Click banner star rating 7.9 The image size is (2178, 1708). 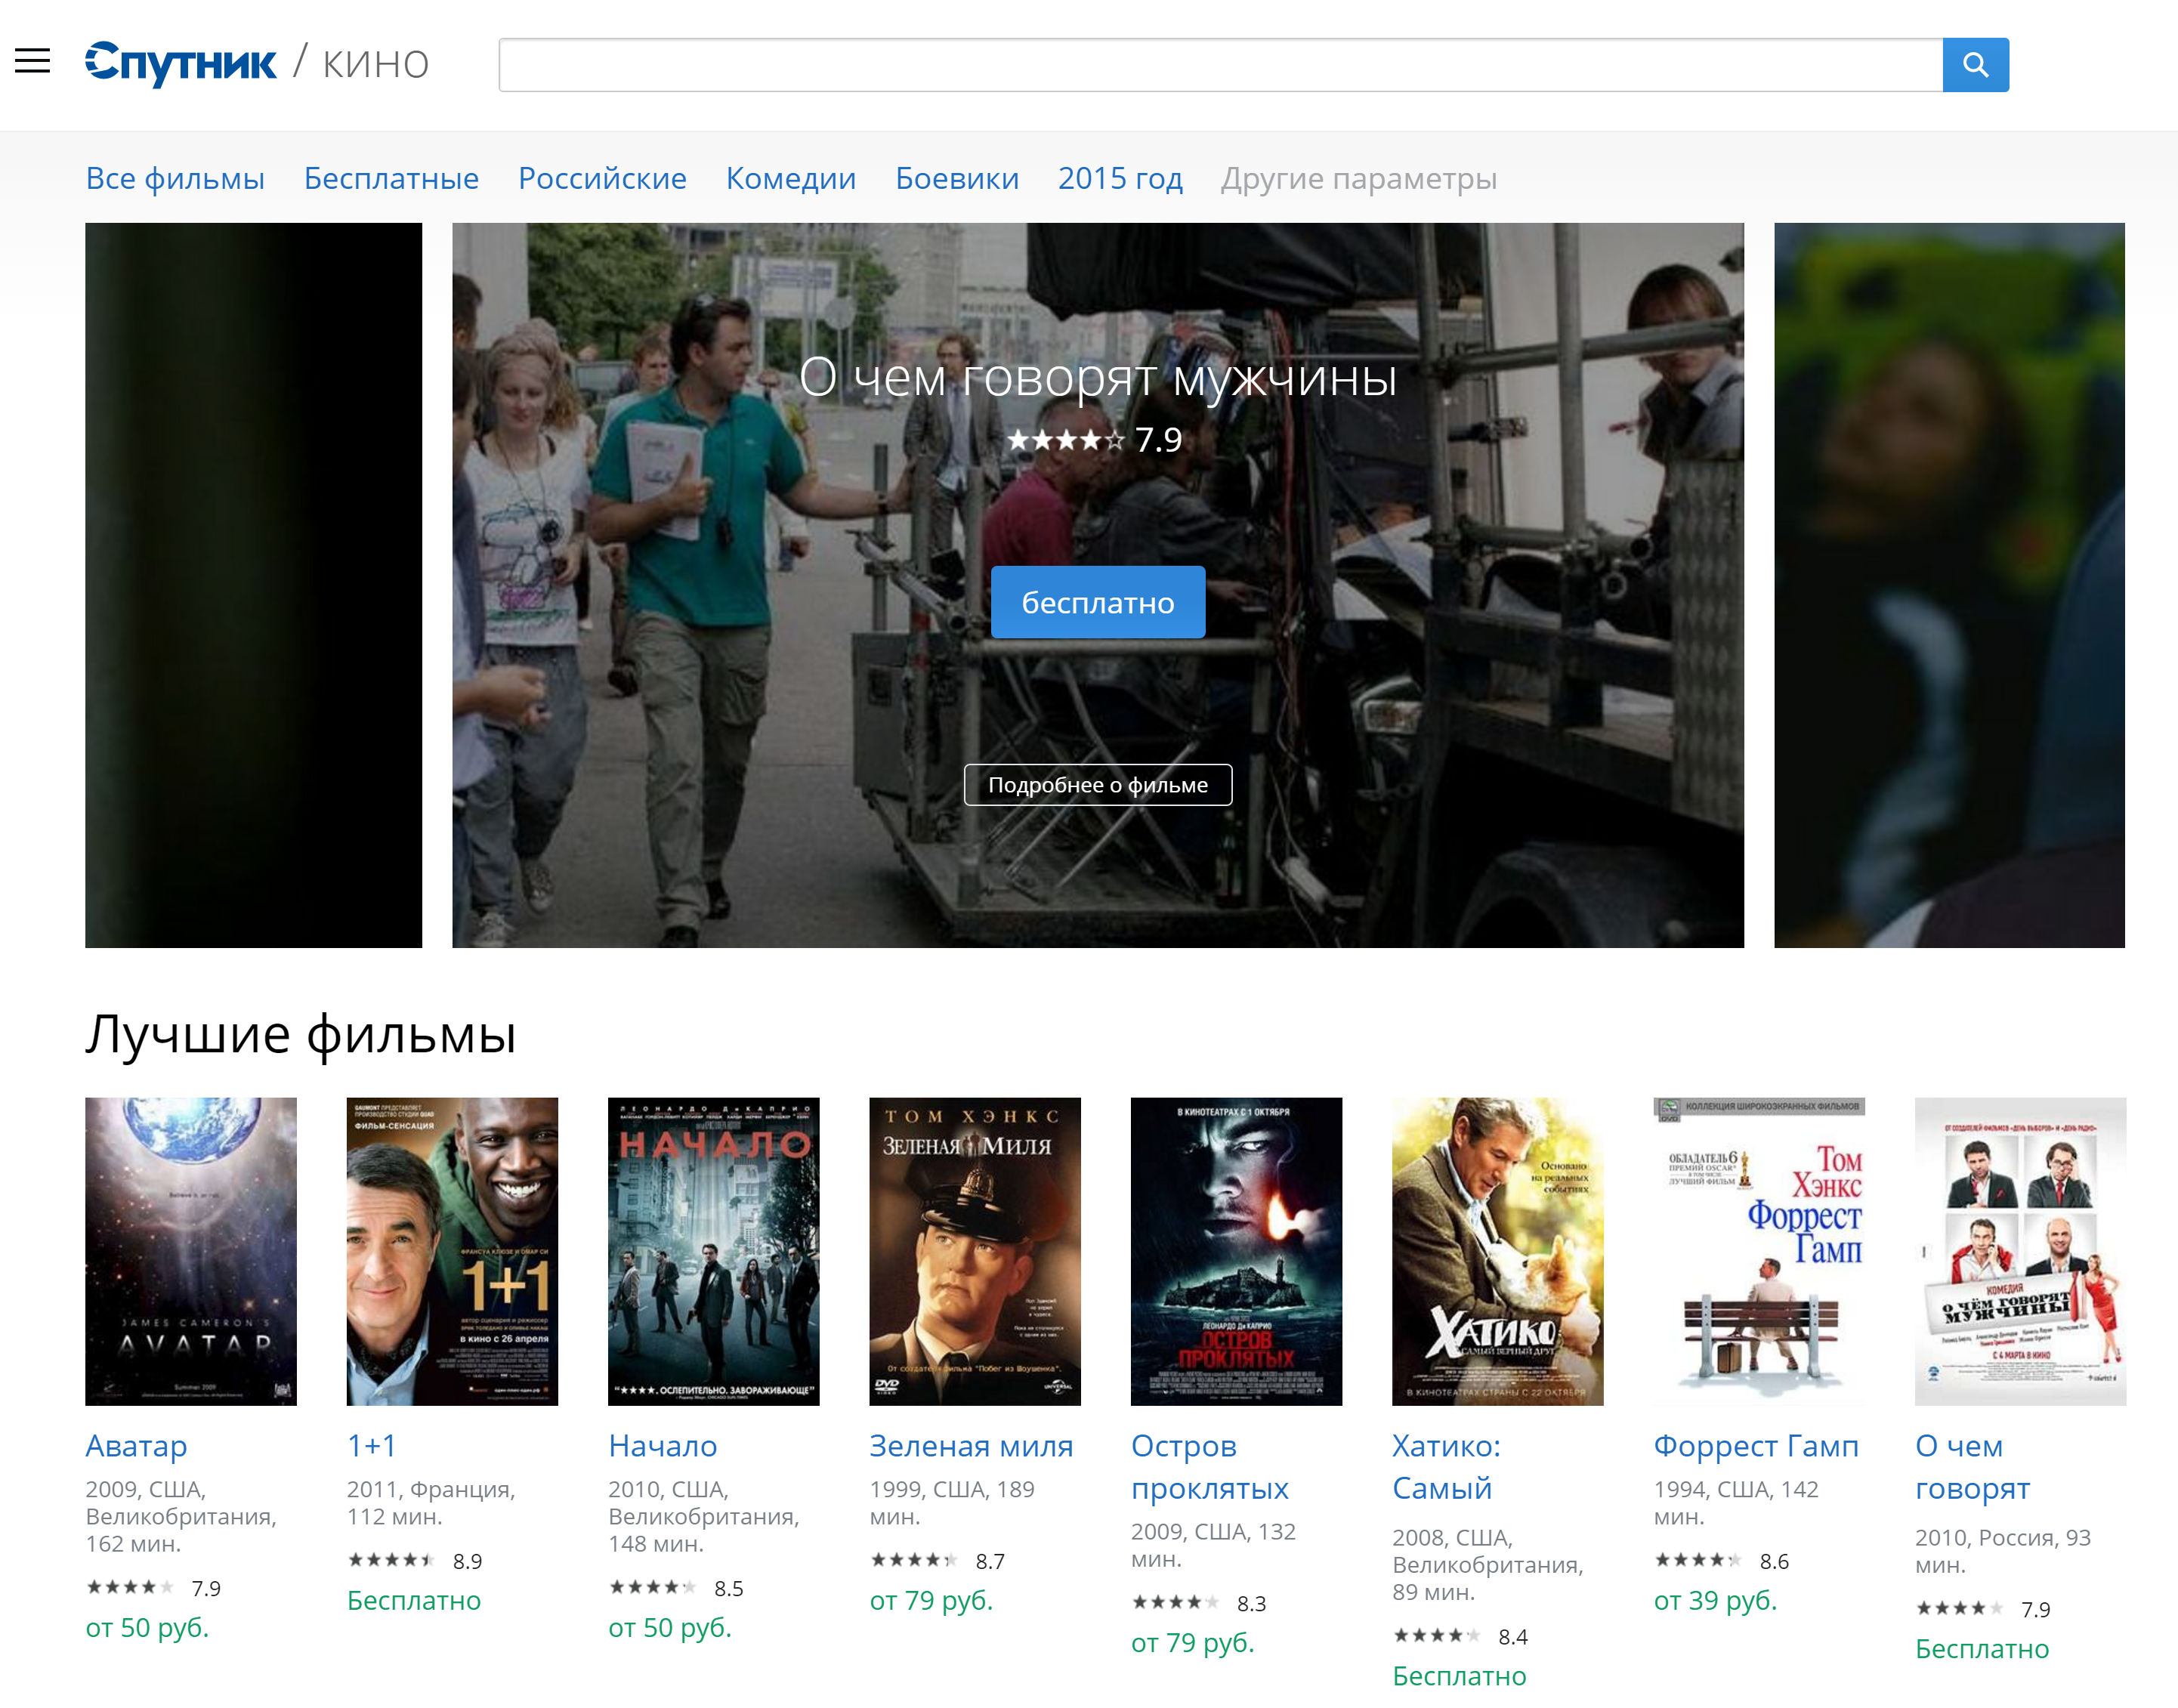click(x=1095, y=440)
